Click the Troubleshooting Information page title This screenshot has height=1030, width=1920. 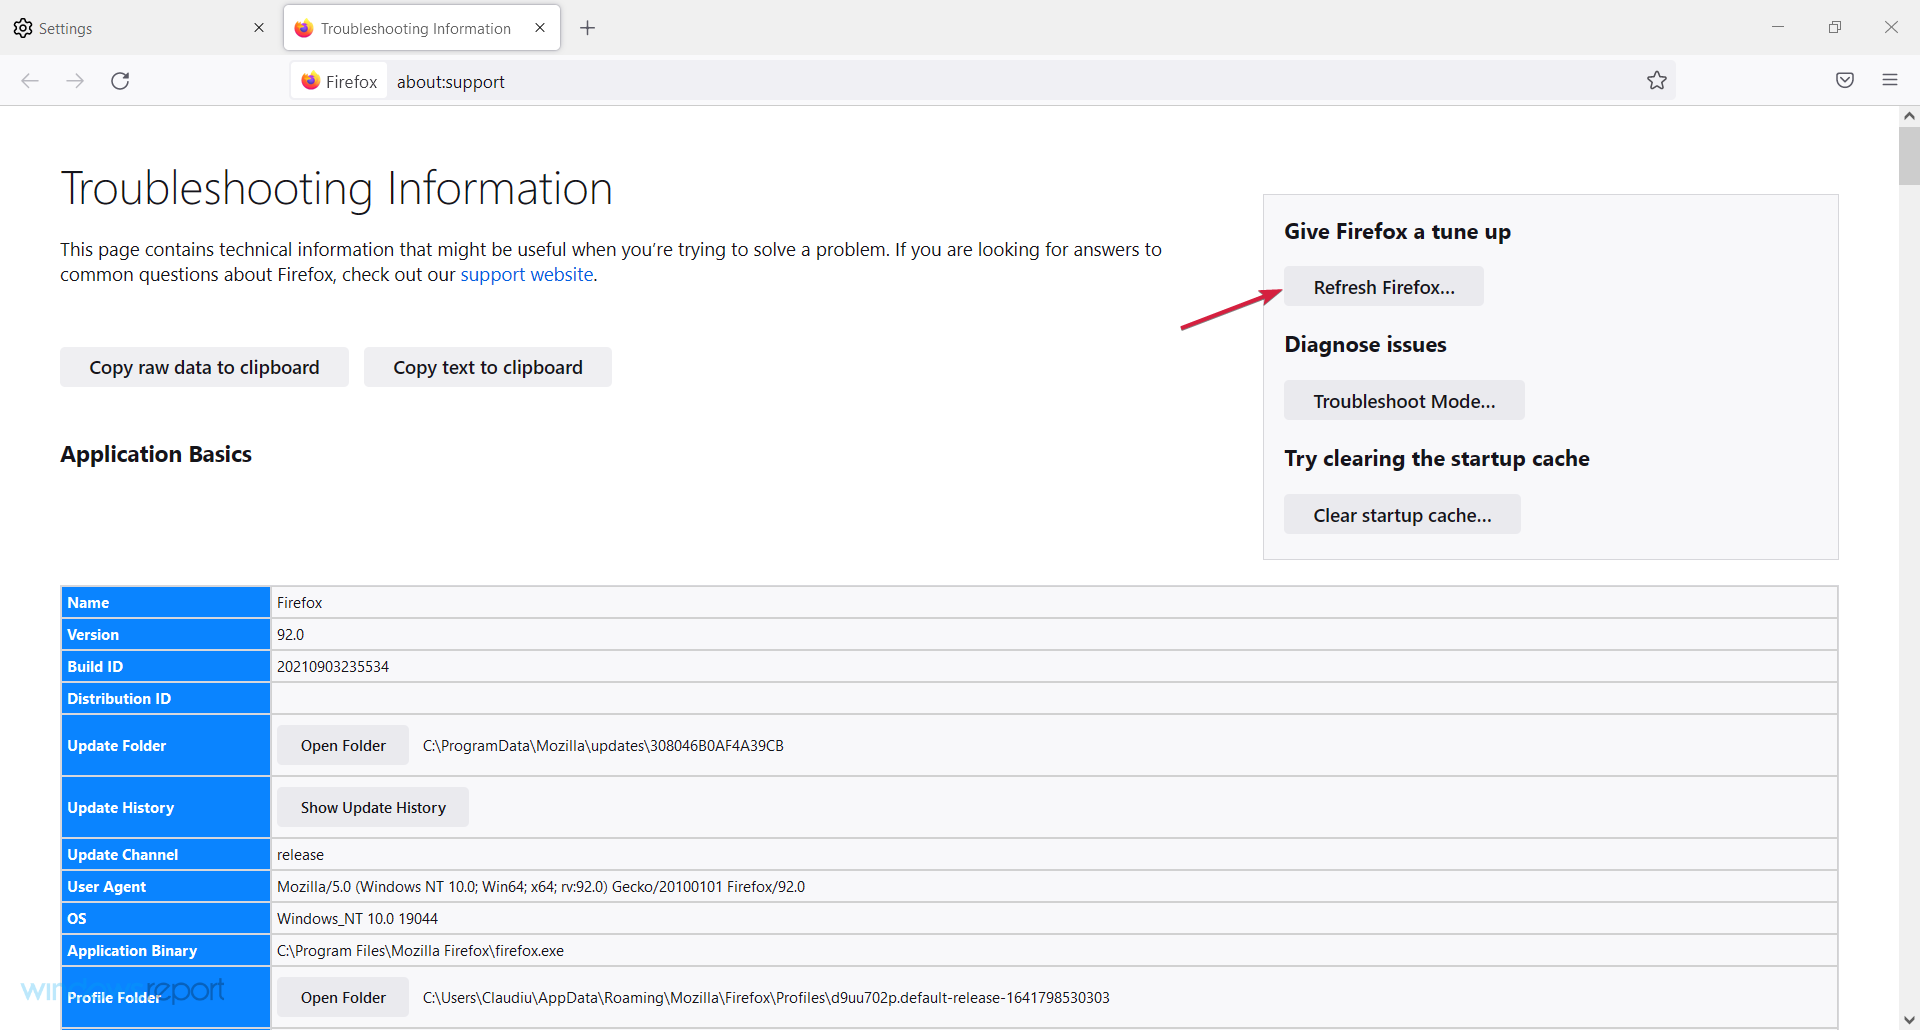point(337,188)
